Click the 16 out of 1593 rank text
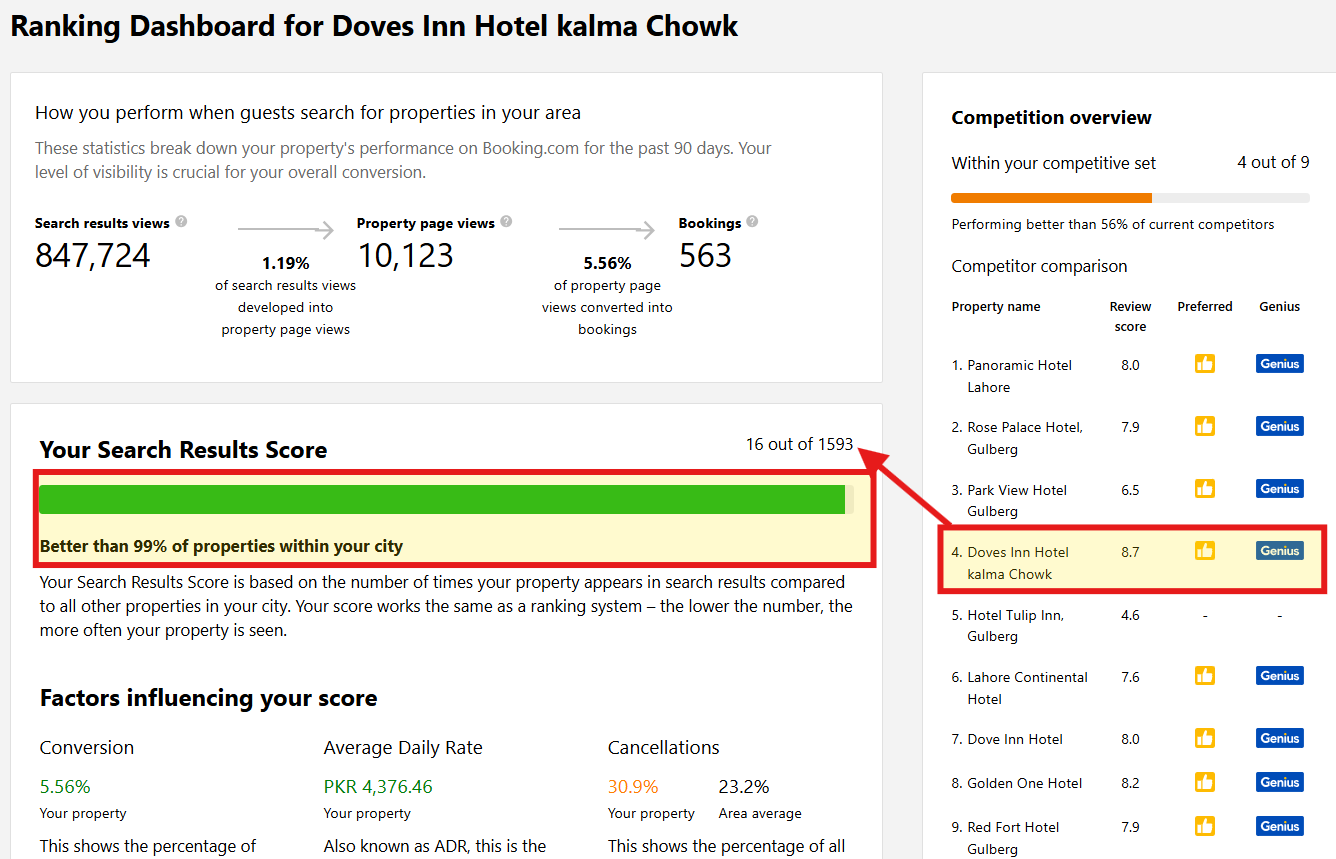 pos(799,444)
